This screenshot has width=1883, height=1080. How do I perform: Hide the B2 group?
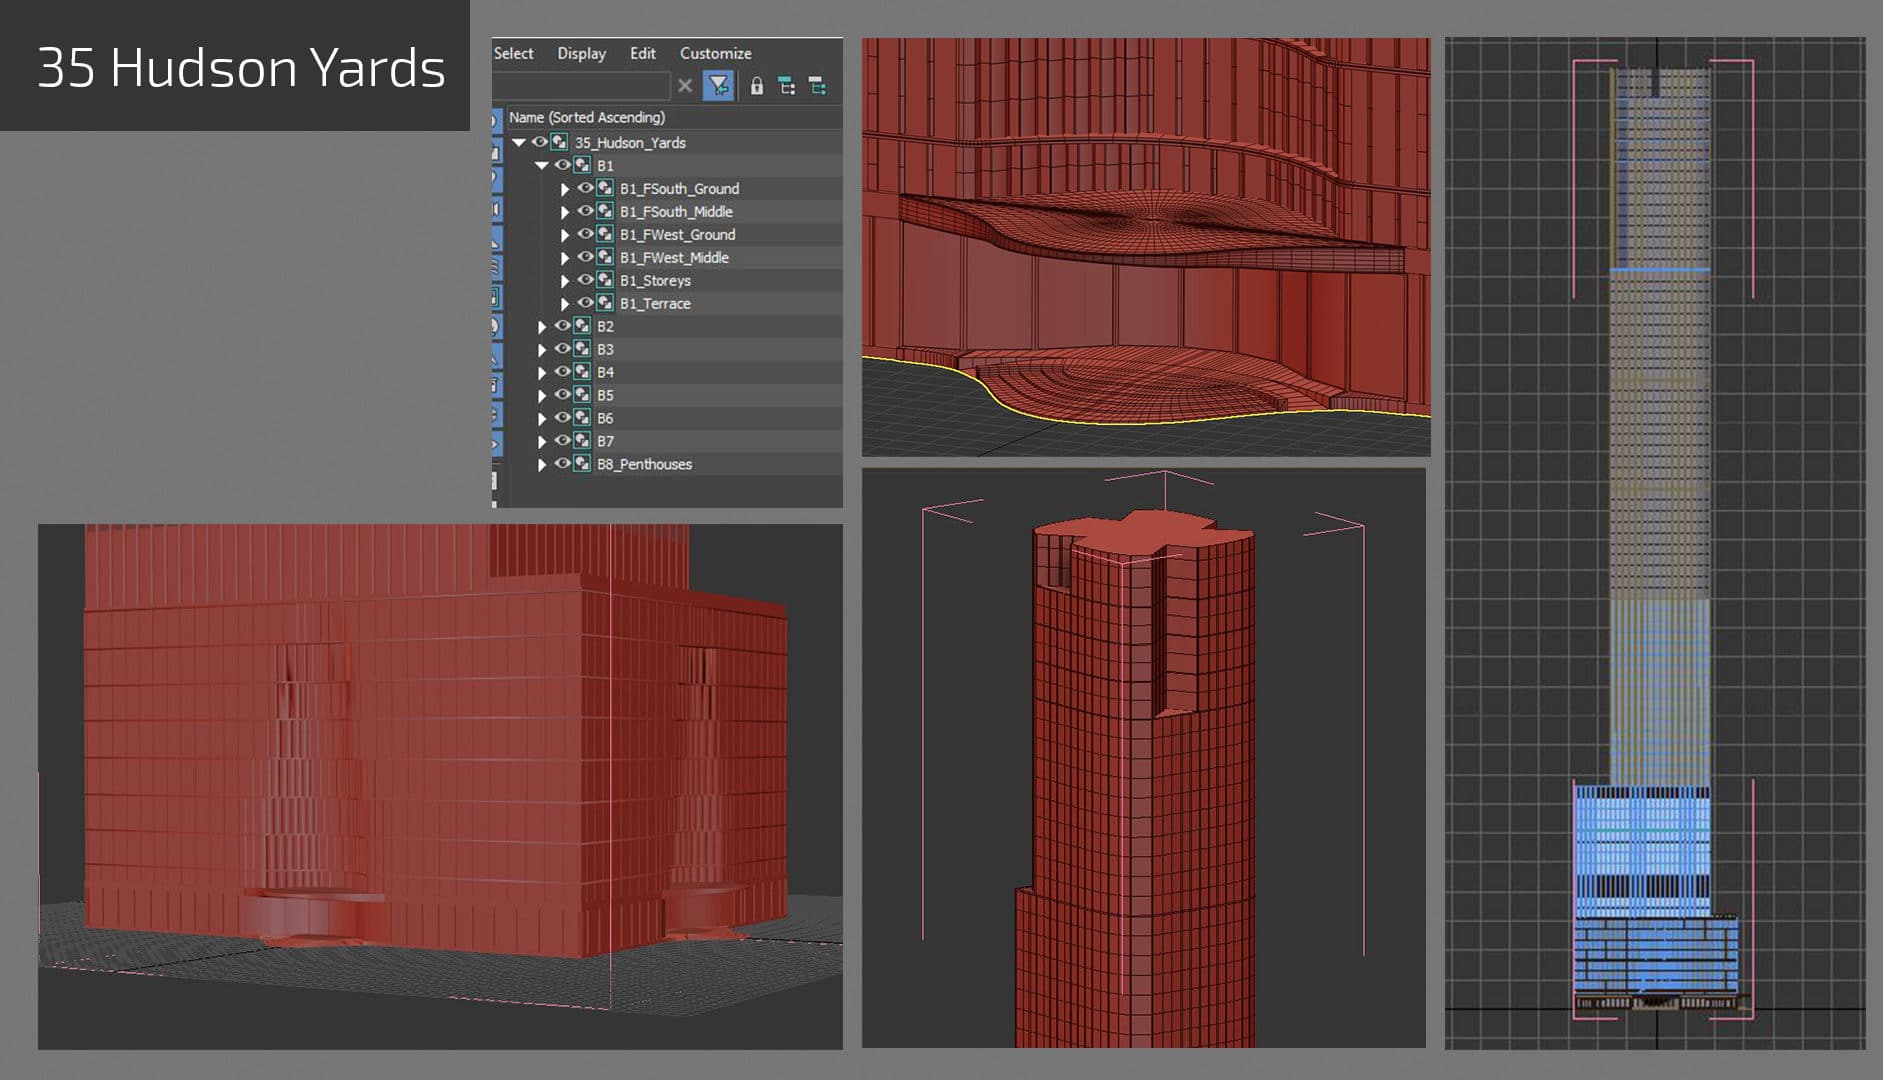(563, 326)
